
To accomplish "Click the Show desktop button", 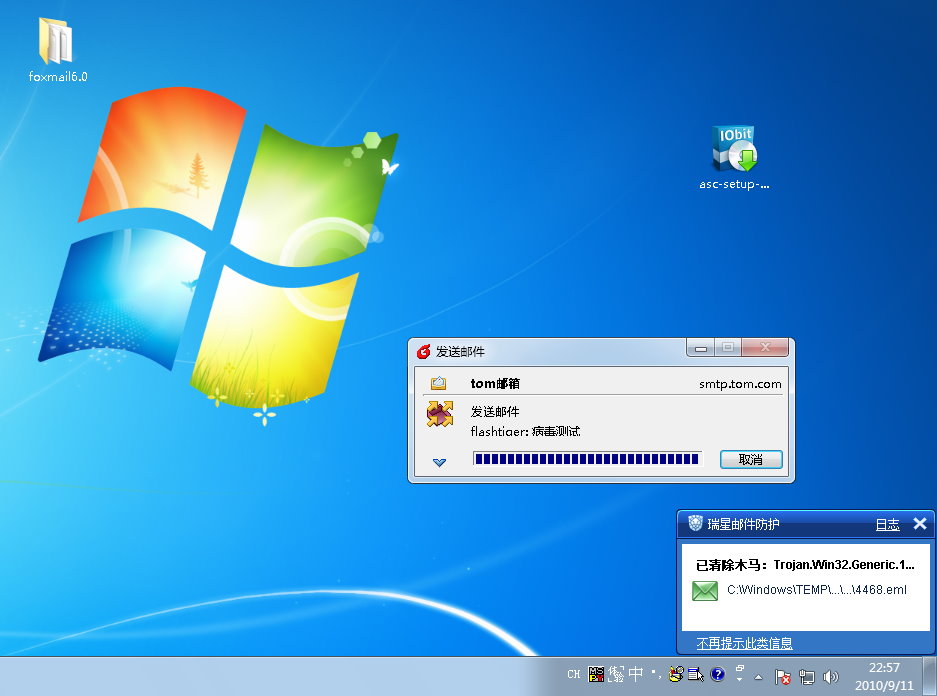I will point(930,676).
